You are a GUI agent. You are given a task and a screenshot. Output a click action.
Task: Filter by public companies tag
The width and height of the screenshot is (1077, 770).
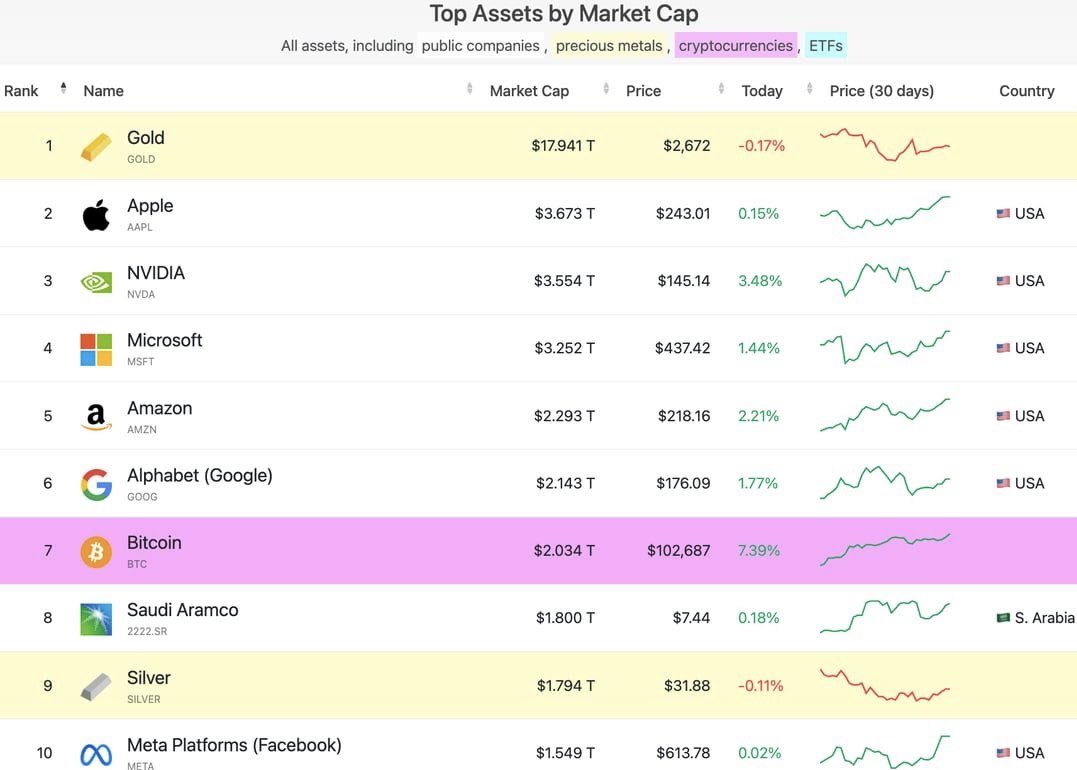481,45
